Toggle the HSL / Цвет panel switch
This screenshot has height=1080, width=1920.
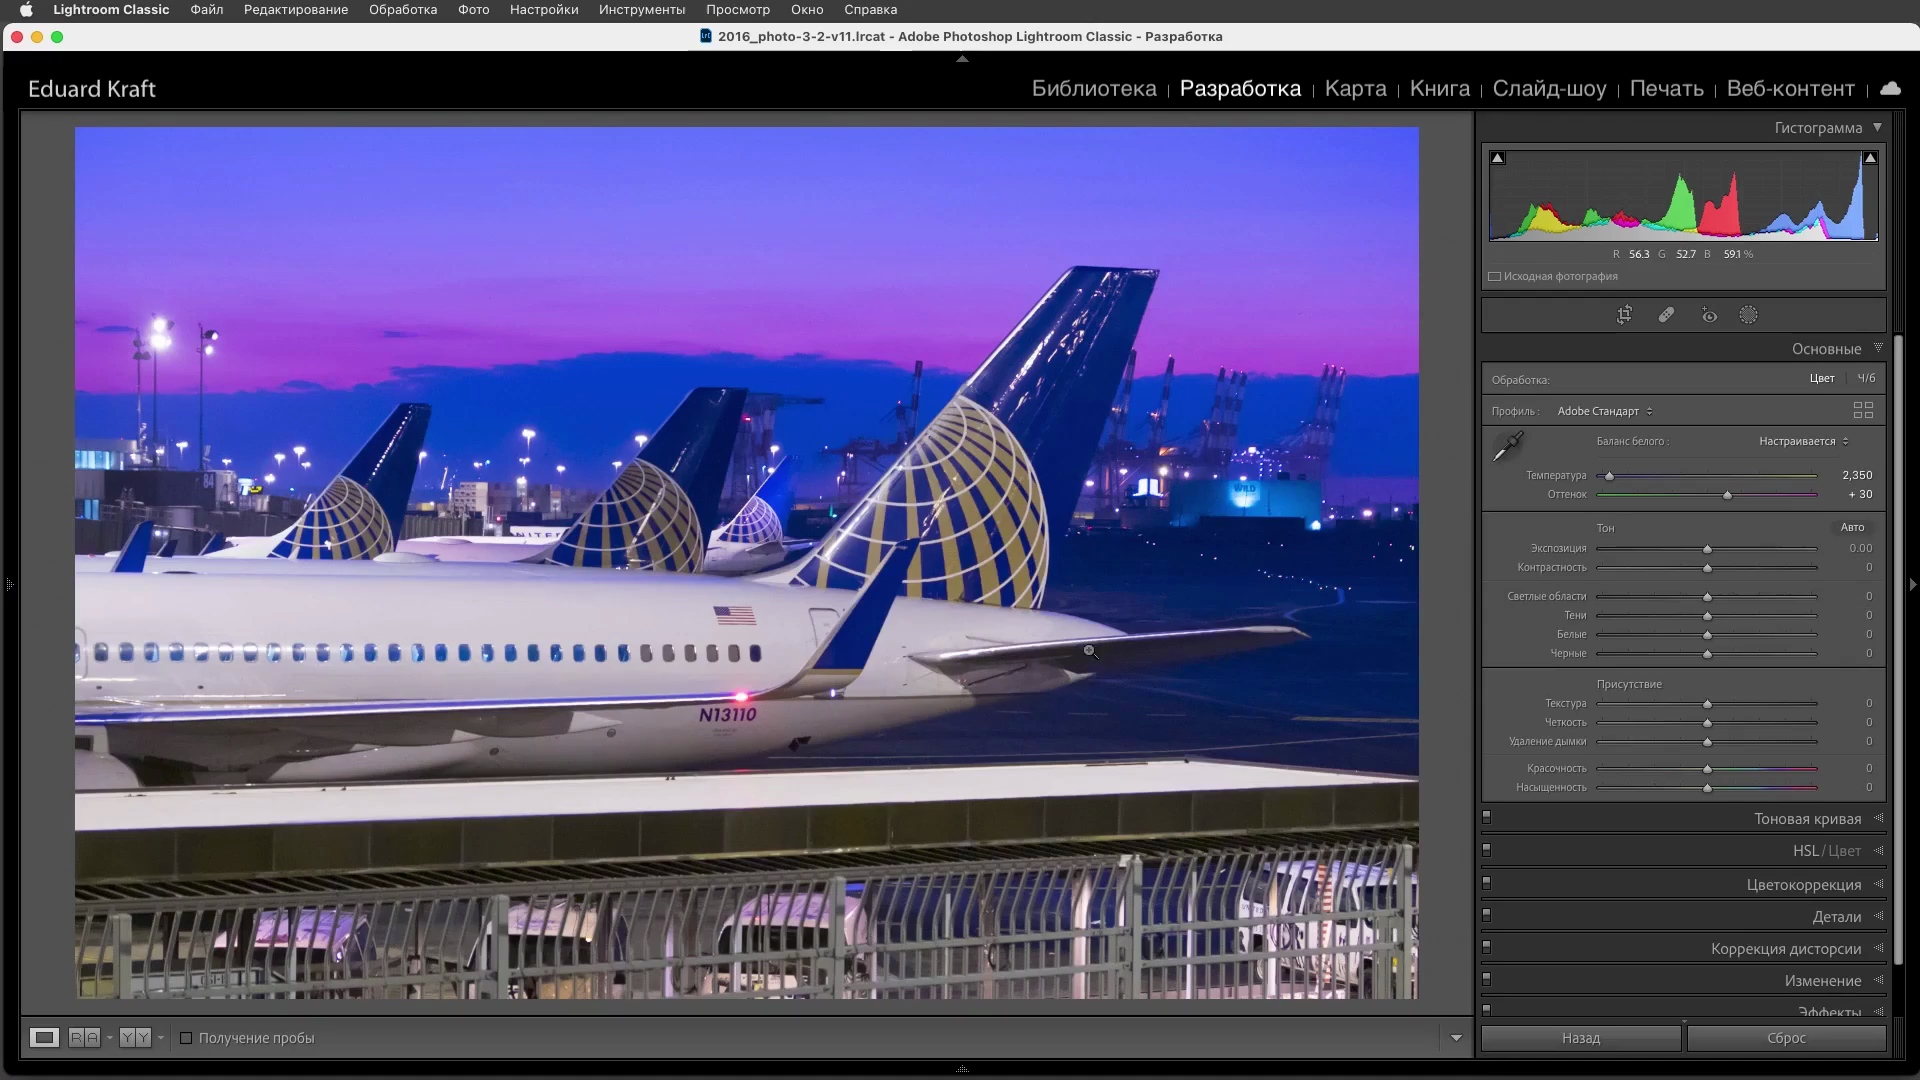point(1487,851)
